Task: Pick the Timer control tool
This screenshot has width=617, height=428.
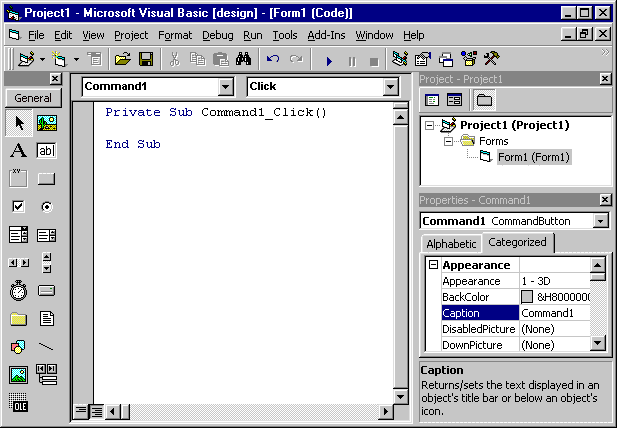Action: pyautogui.click(x=18, y=291)
